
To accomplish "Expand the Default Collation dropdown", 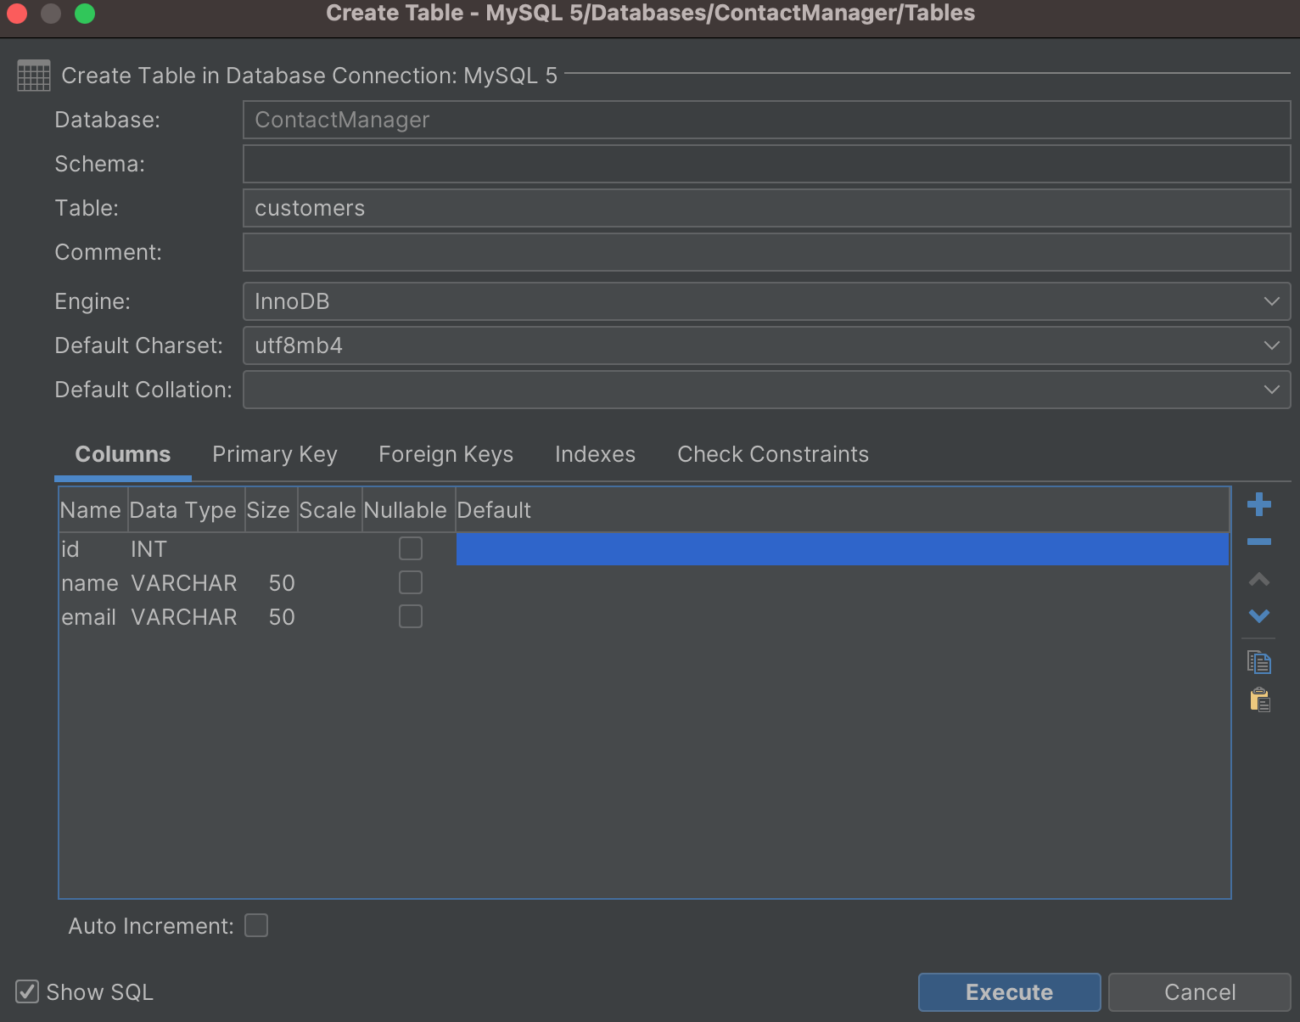I will tap(1272, 390).
